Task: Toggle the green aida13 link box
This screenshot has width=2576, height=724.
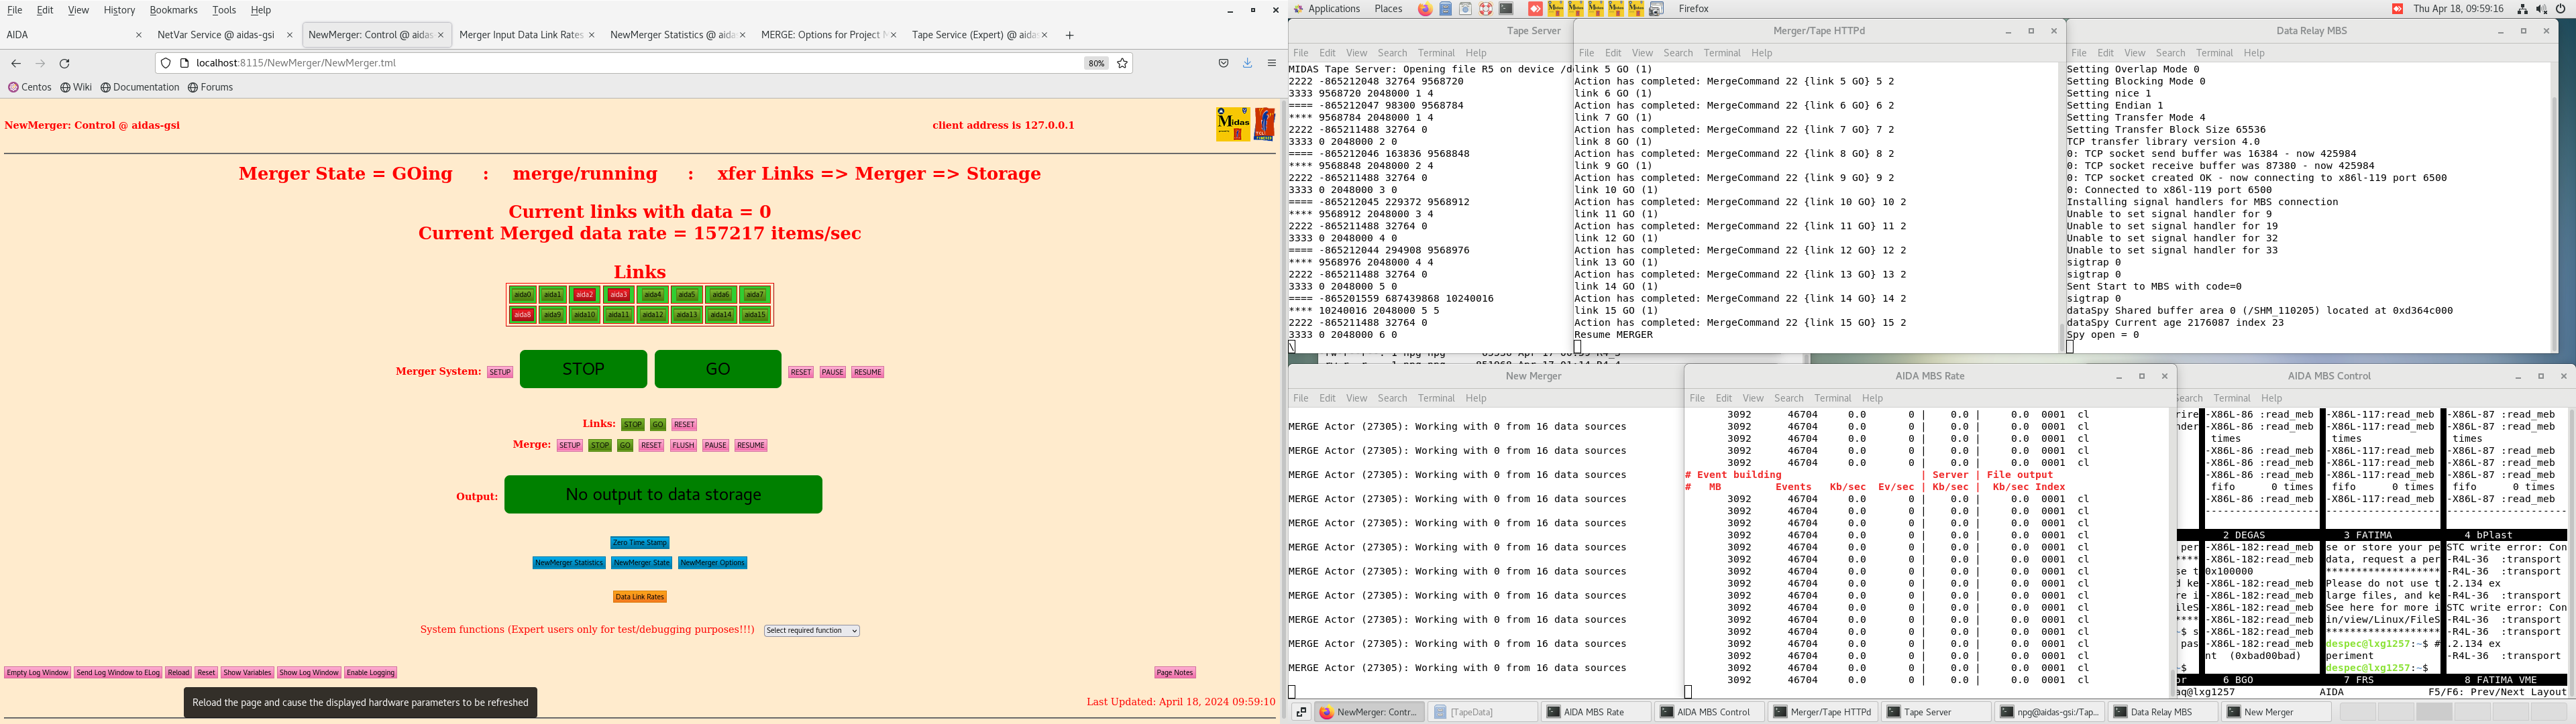Action: [x=686, y=315]
